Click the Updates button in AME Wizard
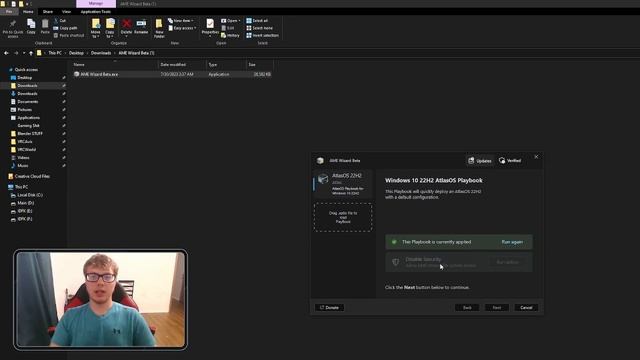 click(480, 161)
